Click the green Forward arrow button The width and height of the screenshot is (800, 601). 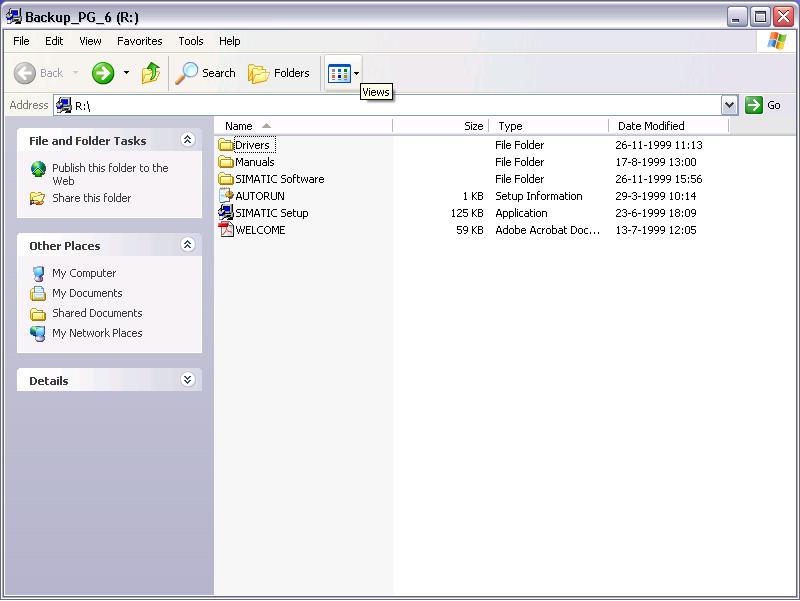pos(103,73)
